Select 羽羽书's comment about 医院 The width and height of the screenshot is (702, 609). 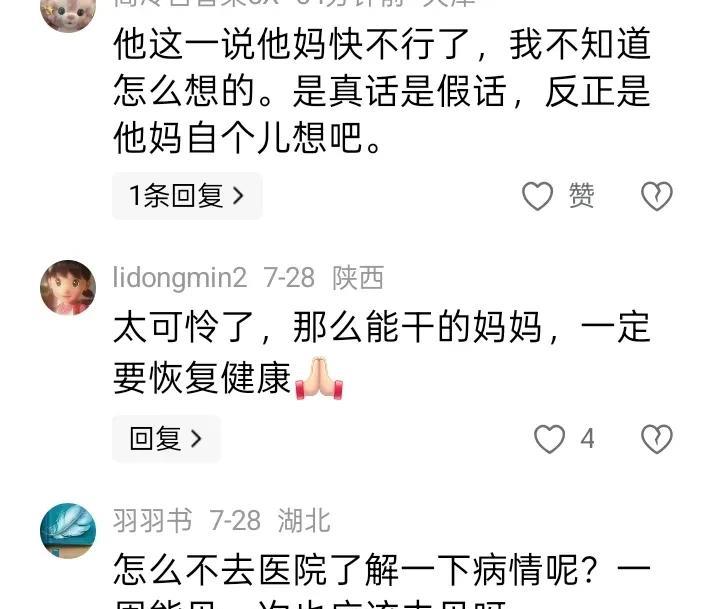click(x=382, y=581)
